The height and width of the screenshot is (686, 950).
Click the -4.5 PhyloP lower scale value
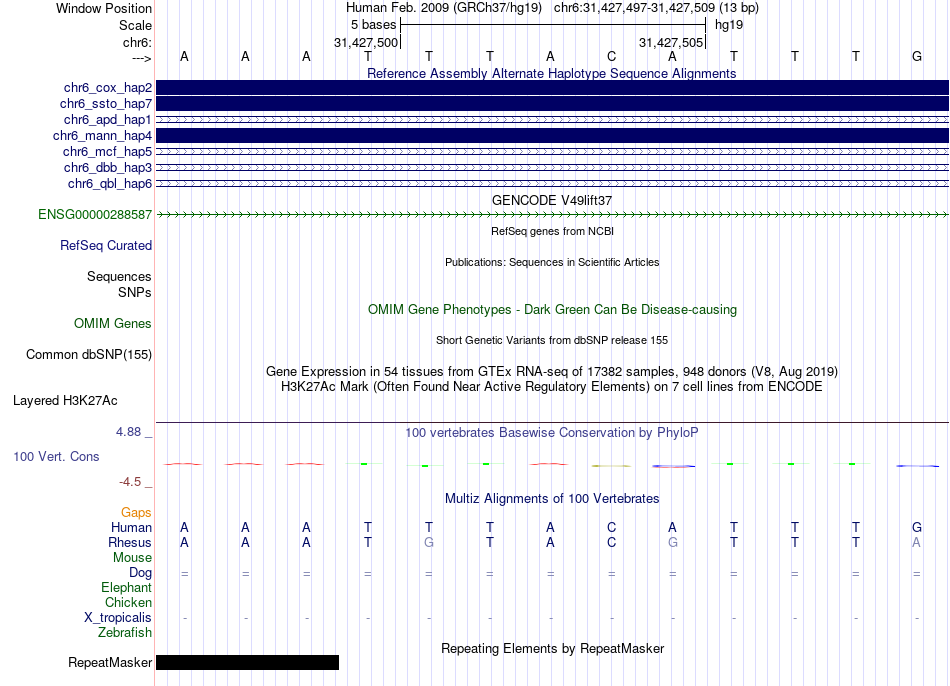130,482
